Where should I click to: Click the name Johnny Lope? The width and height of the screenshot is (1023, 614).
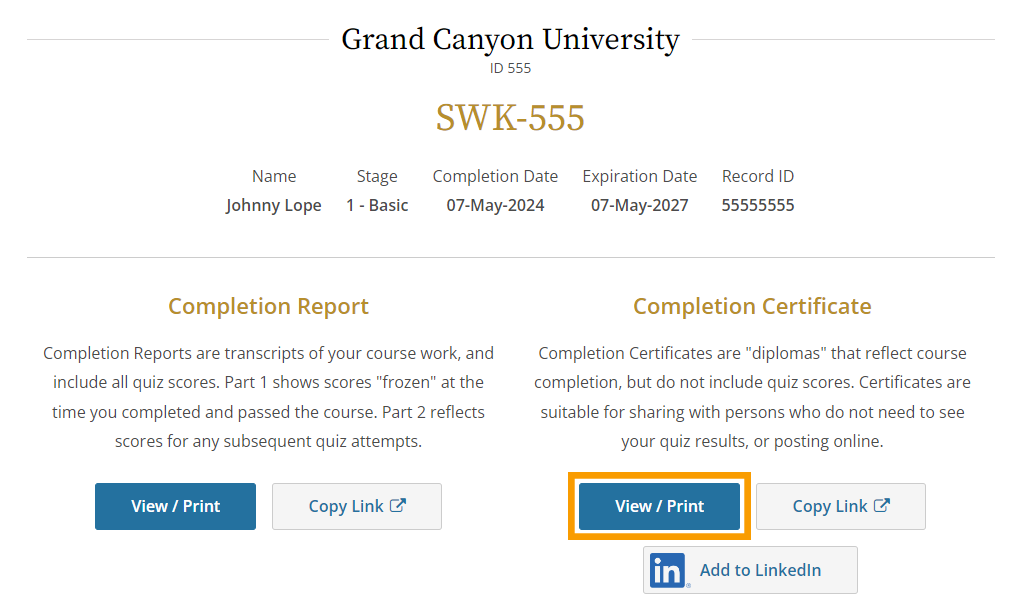click(274, 205)
